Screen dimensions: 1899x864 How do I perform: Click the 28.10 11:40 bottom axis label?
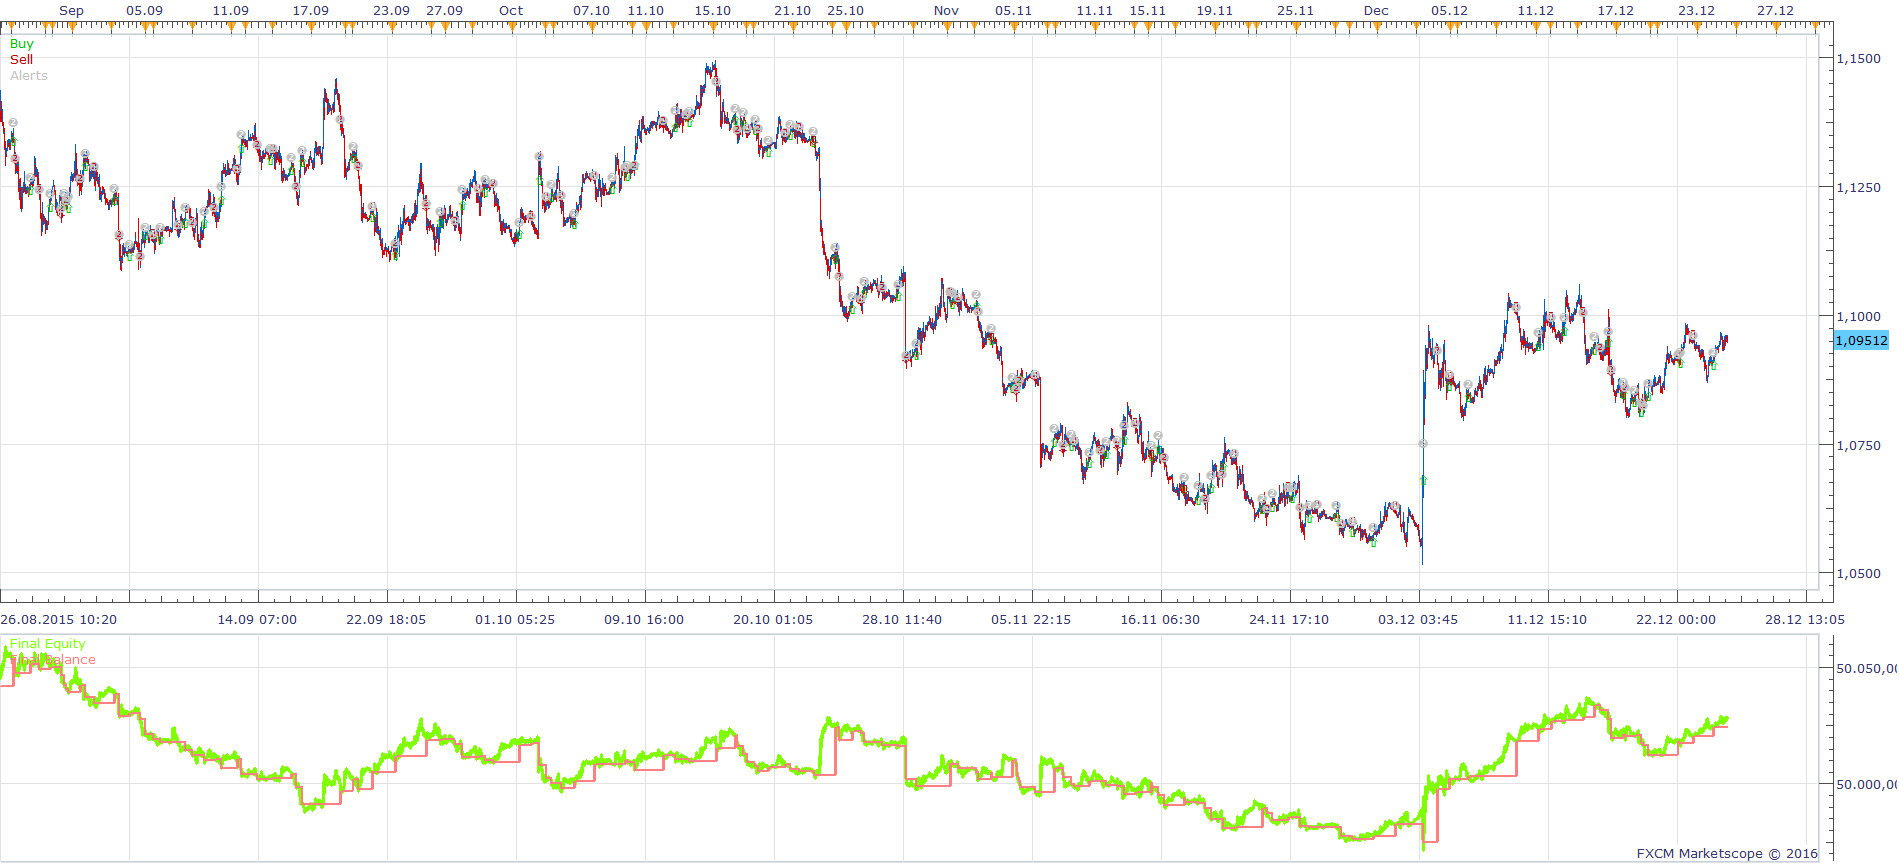click(x=902, y=620)
